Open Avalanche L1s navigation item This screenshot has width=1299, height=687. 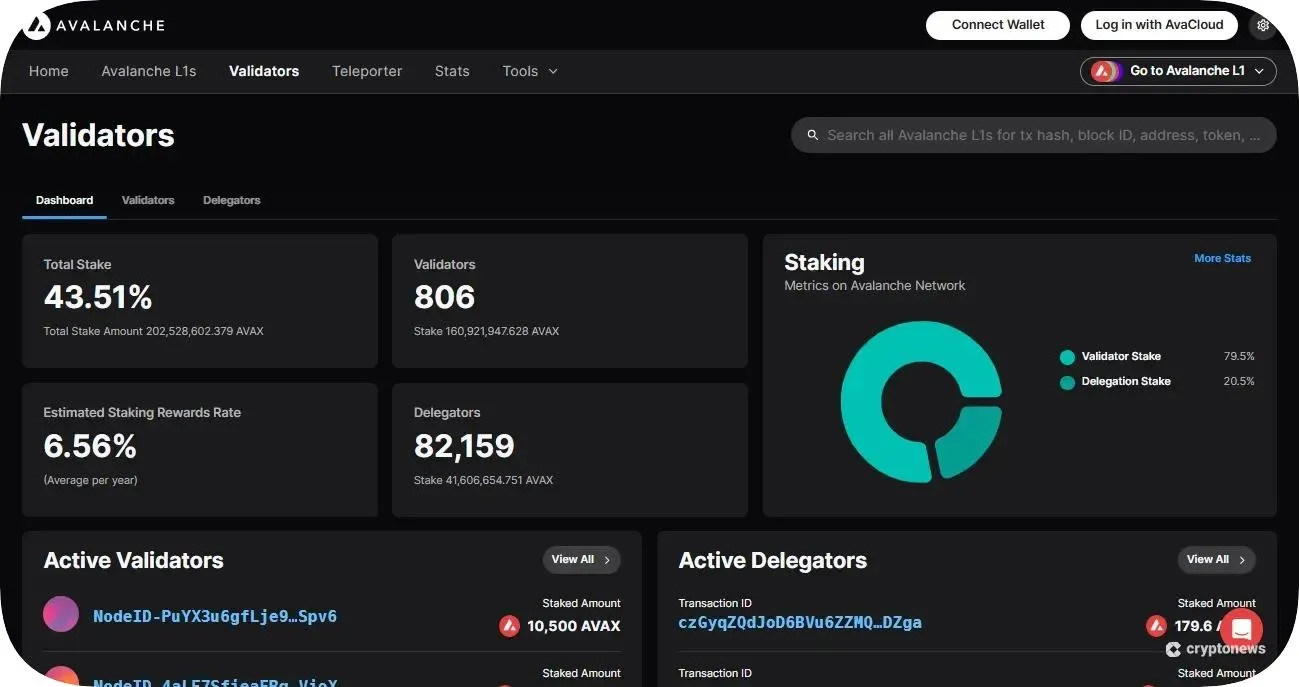pyautogui.click(x=149, y=71)
